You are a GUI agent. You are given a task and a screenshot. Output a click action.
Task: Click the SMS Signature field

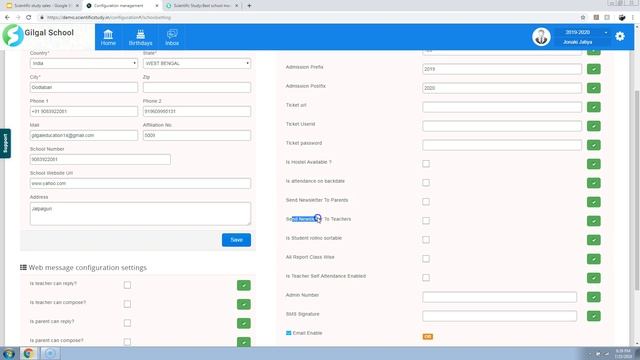coord(500,316)
